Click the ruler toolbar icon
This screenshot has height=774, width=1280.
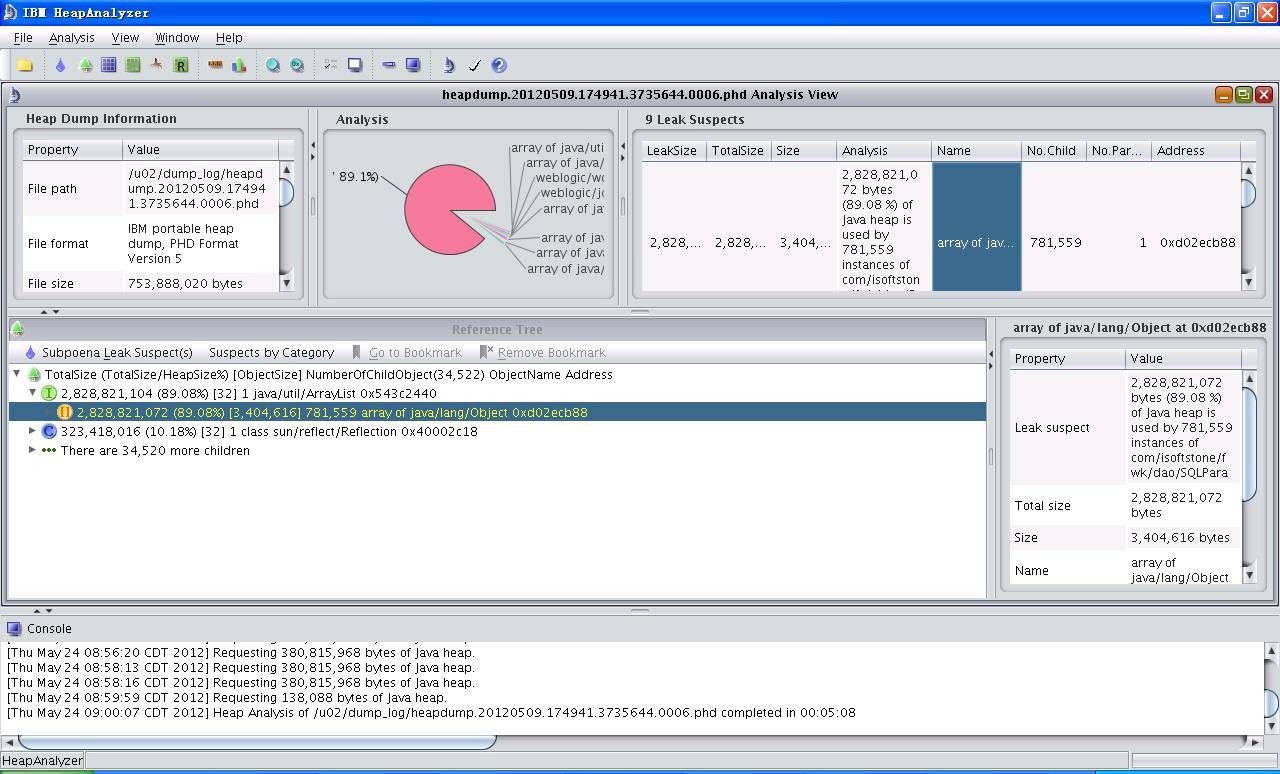tap(215, 65)
